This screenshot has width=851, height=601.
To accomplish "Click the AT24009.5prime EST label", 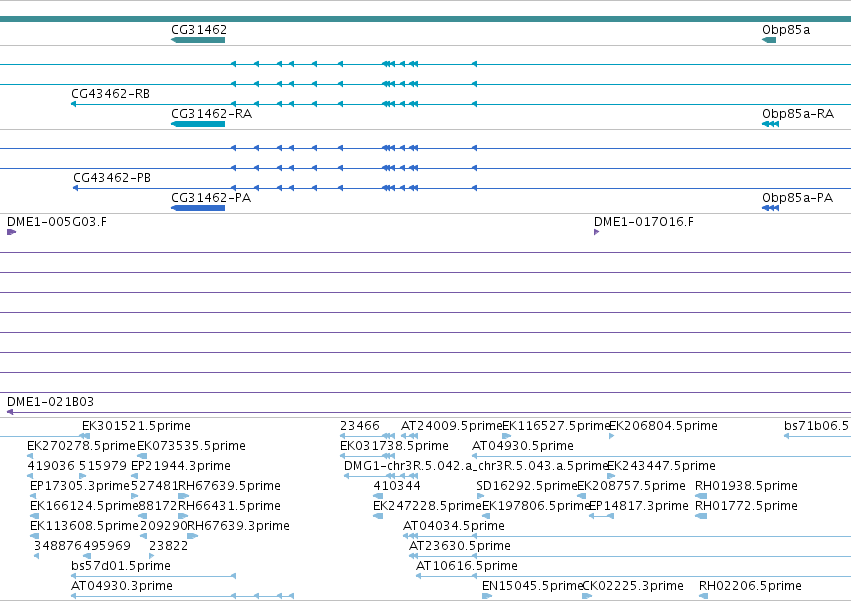I will tap(452, 426).
